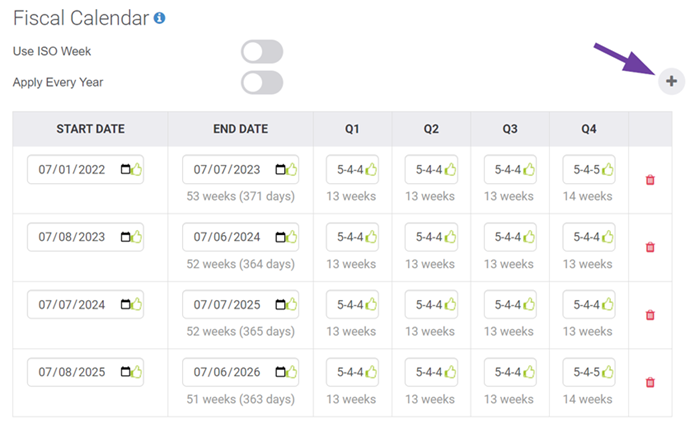This screenshot has height=424, width=694.
Task: Click the add fiscal year plus button
Action: pyautogui.click(x=671, y=80)
